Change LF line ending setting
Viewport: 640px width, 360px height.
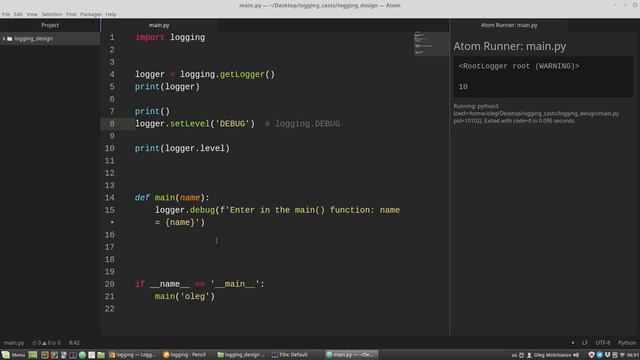point(584,343)
